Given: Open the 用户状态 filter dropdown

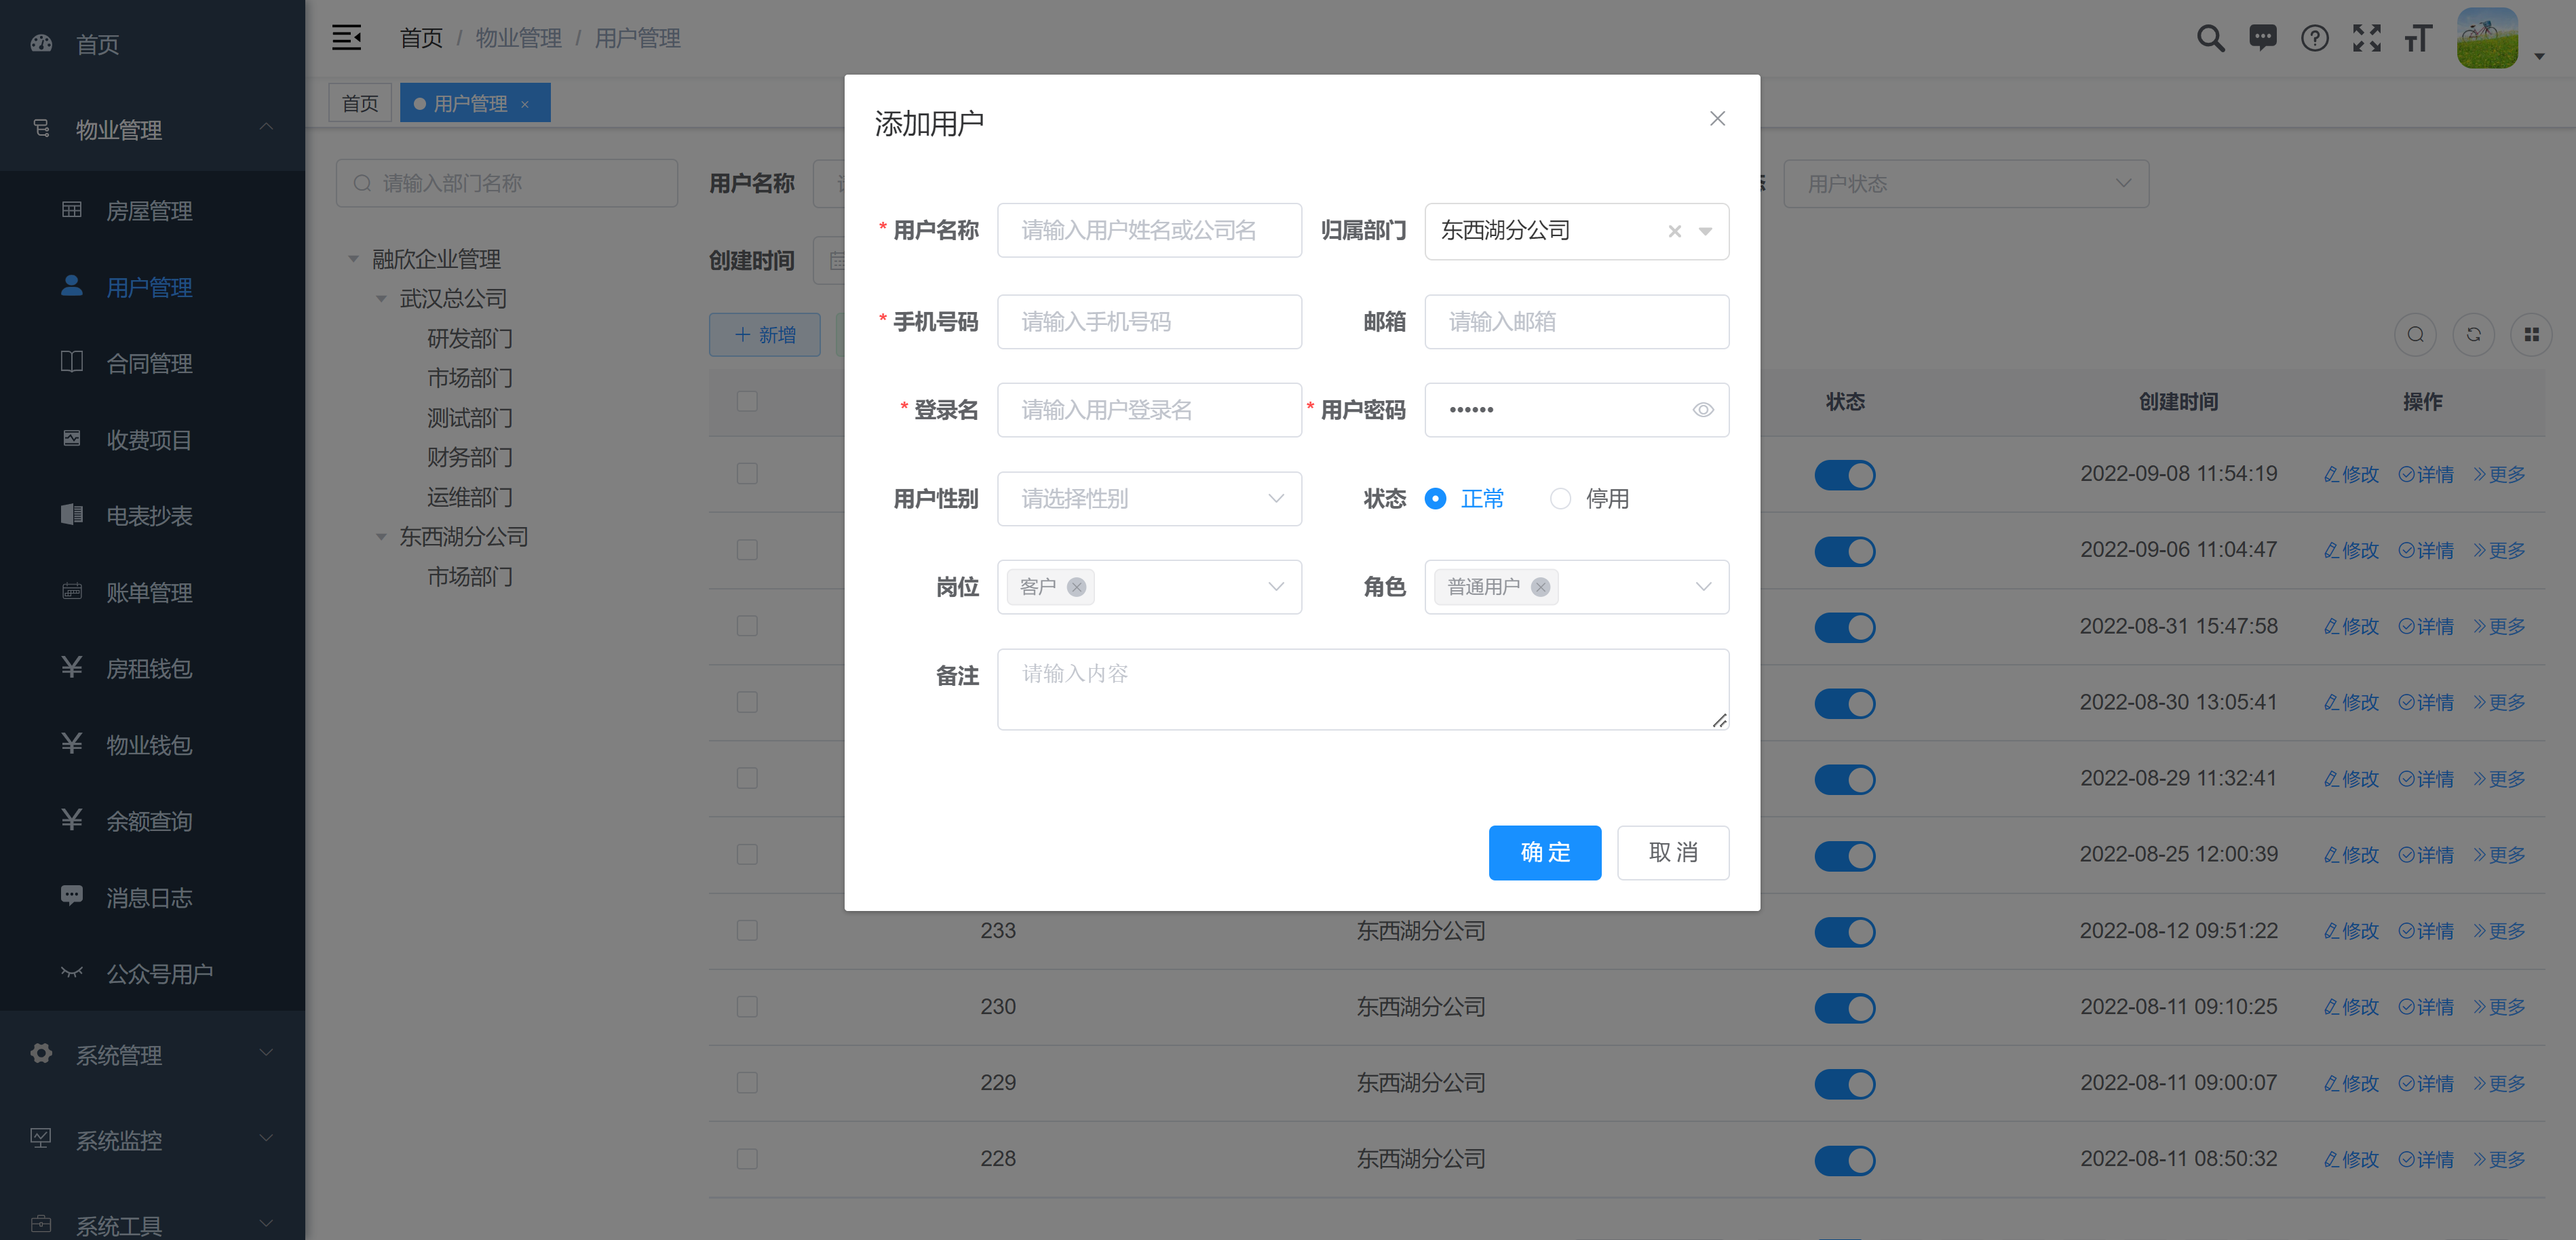Looking at the screenshot, I should 1965,184.
